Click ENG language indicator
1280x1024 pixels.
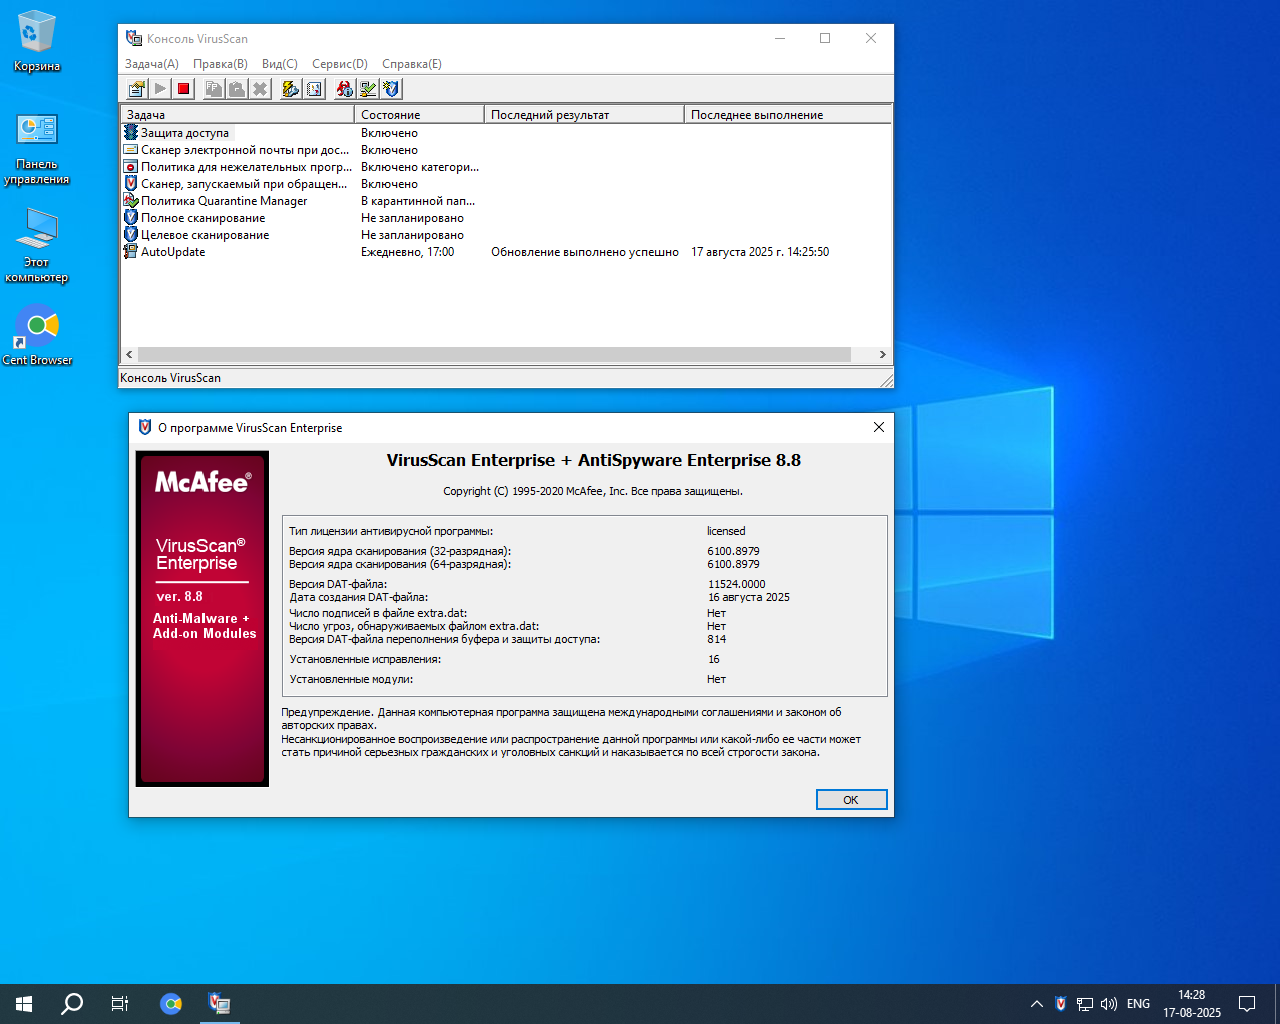click(x=1138, y=1004)
